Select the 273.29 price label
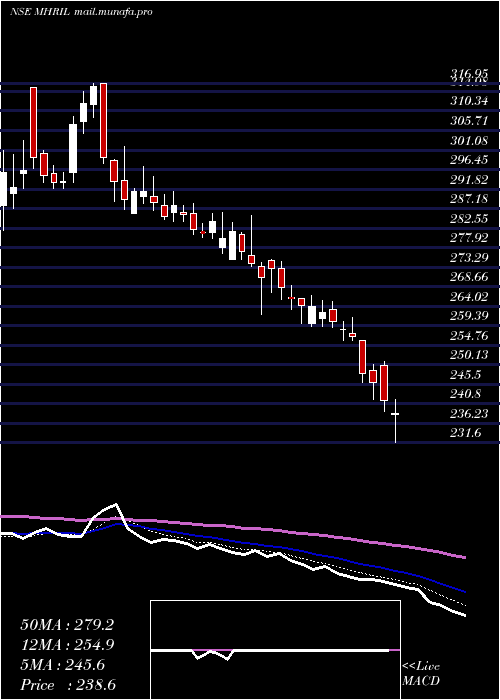 (469, 257)
